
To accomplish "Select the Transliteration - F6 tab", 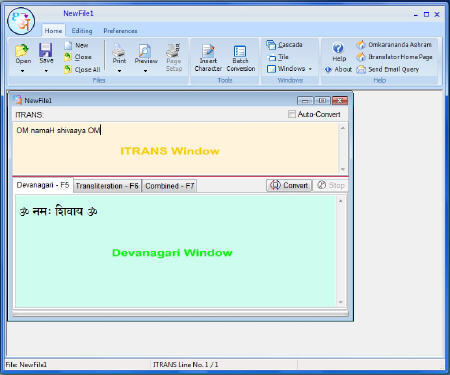I will point(107,186).
